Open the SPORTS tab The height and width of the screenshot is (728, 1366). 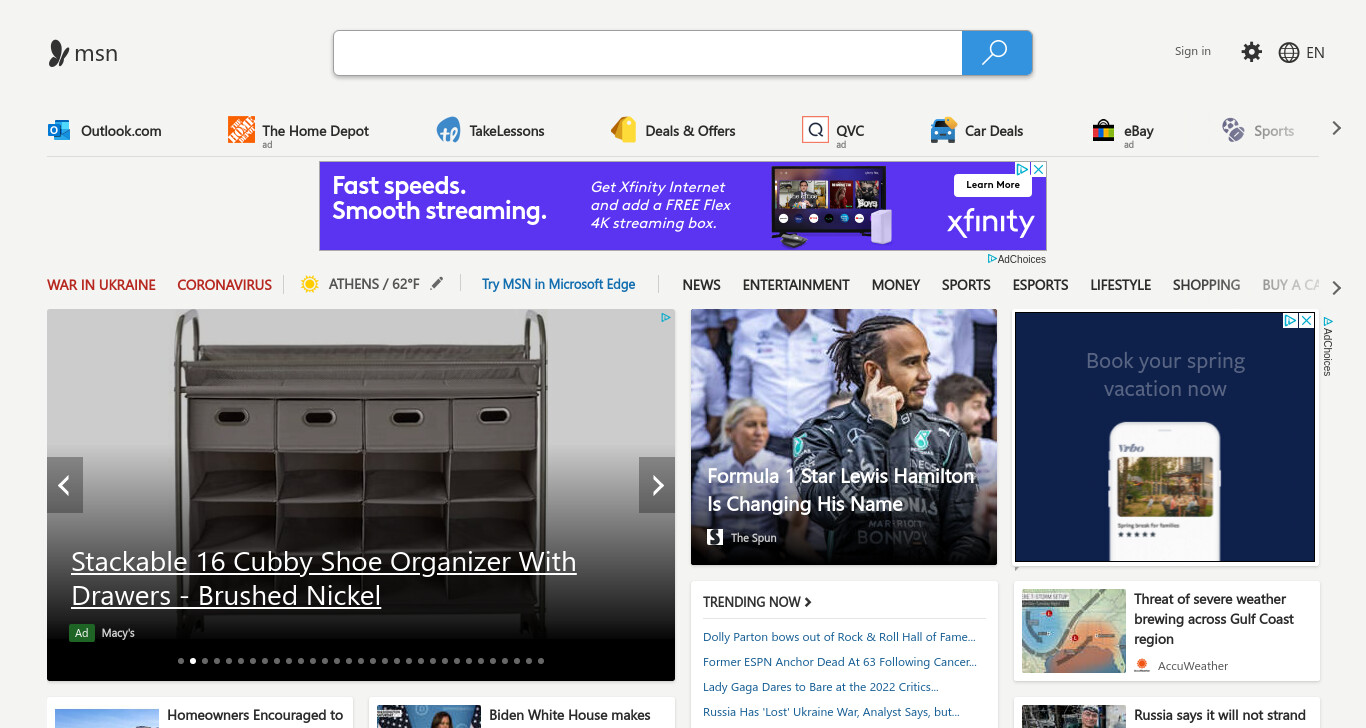(x=966, y=285)
